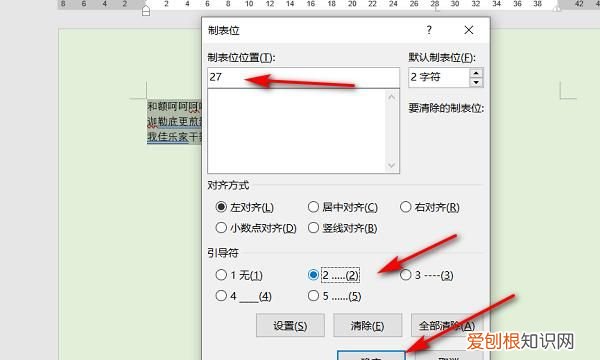This screenshot has width=600, height=360.
Task: Select 竖线对齐(B) alignment
Action: pyautogui.click(x=342, y=228)
